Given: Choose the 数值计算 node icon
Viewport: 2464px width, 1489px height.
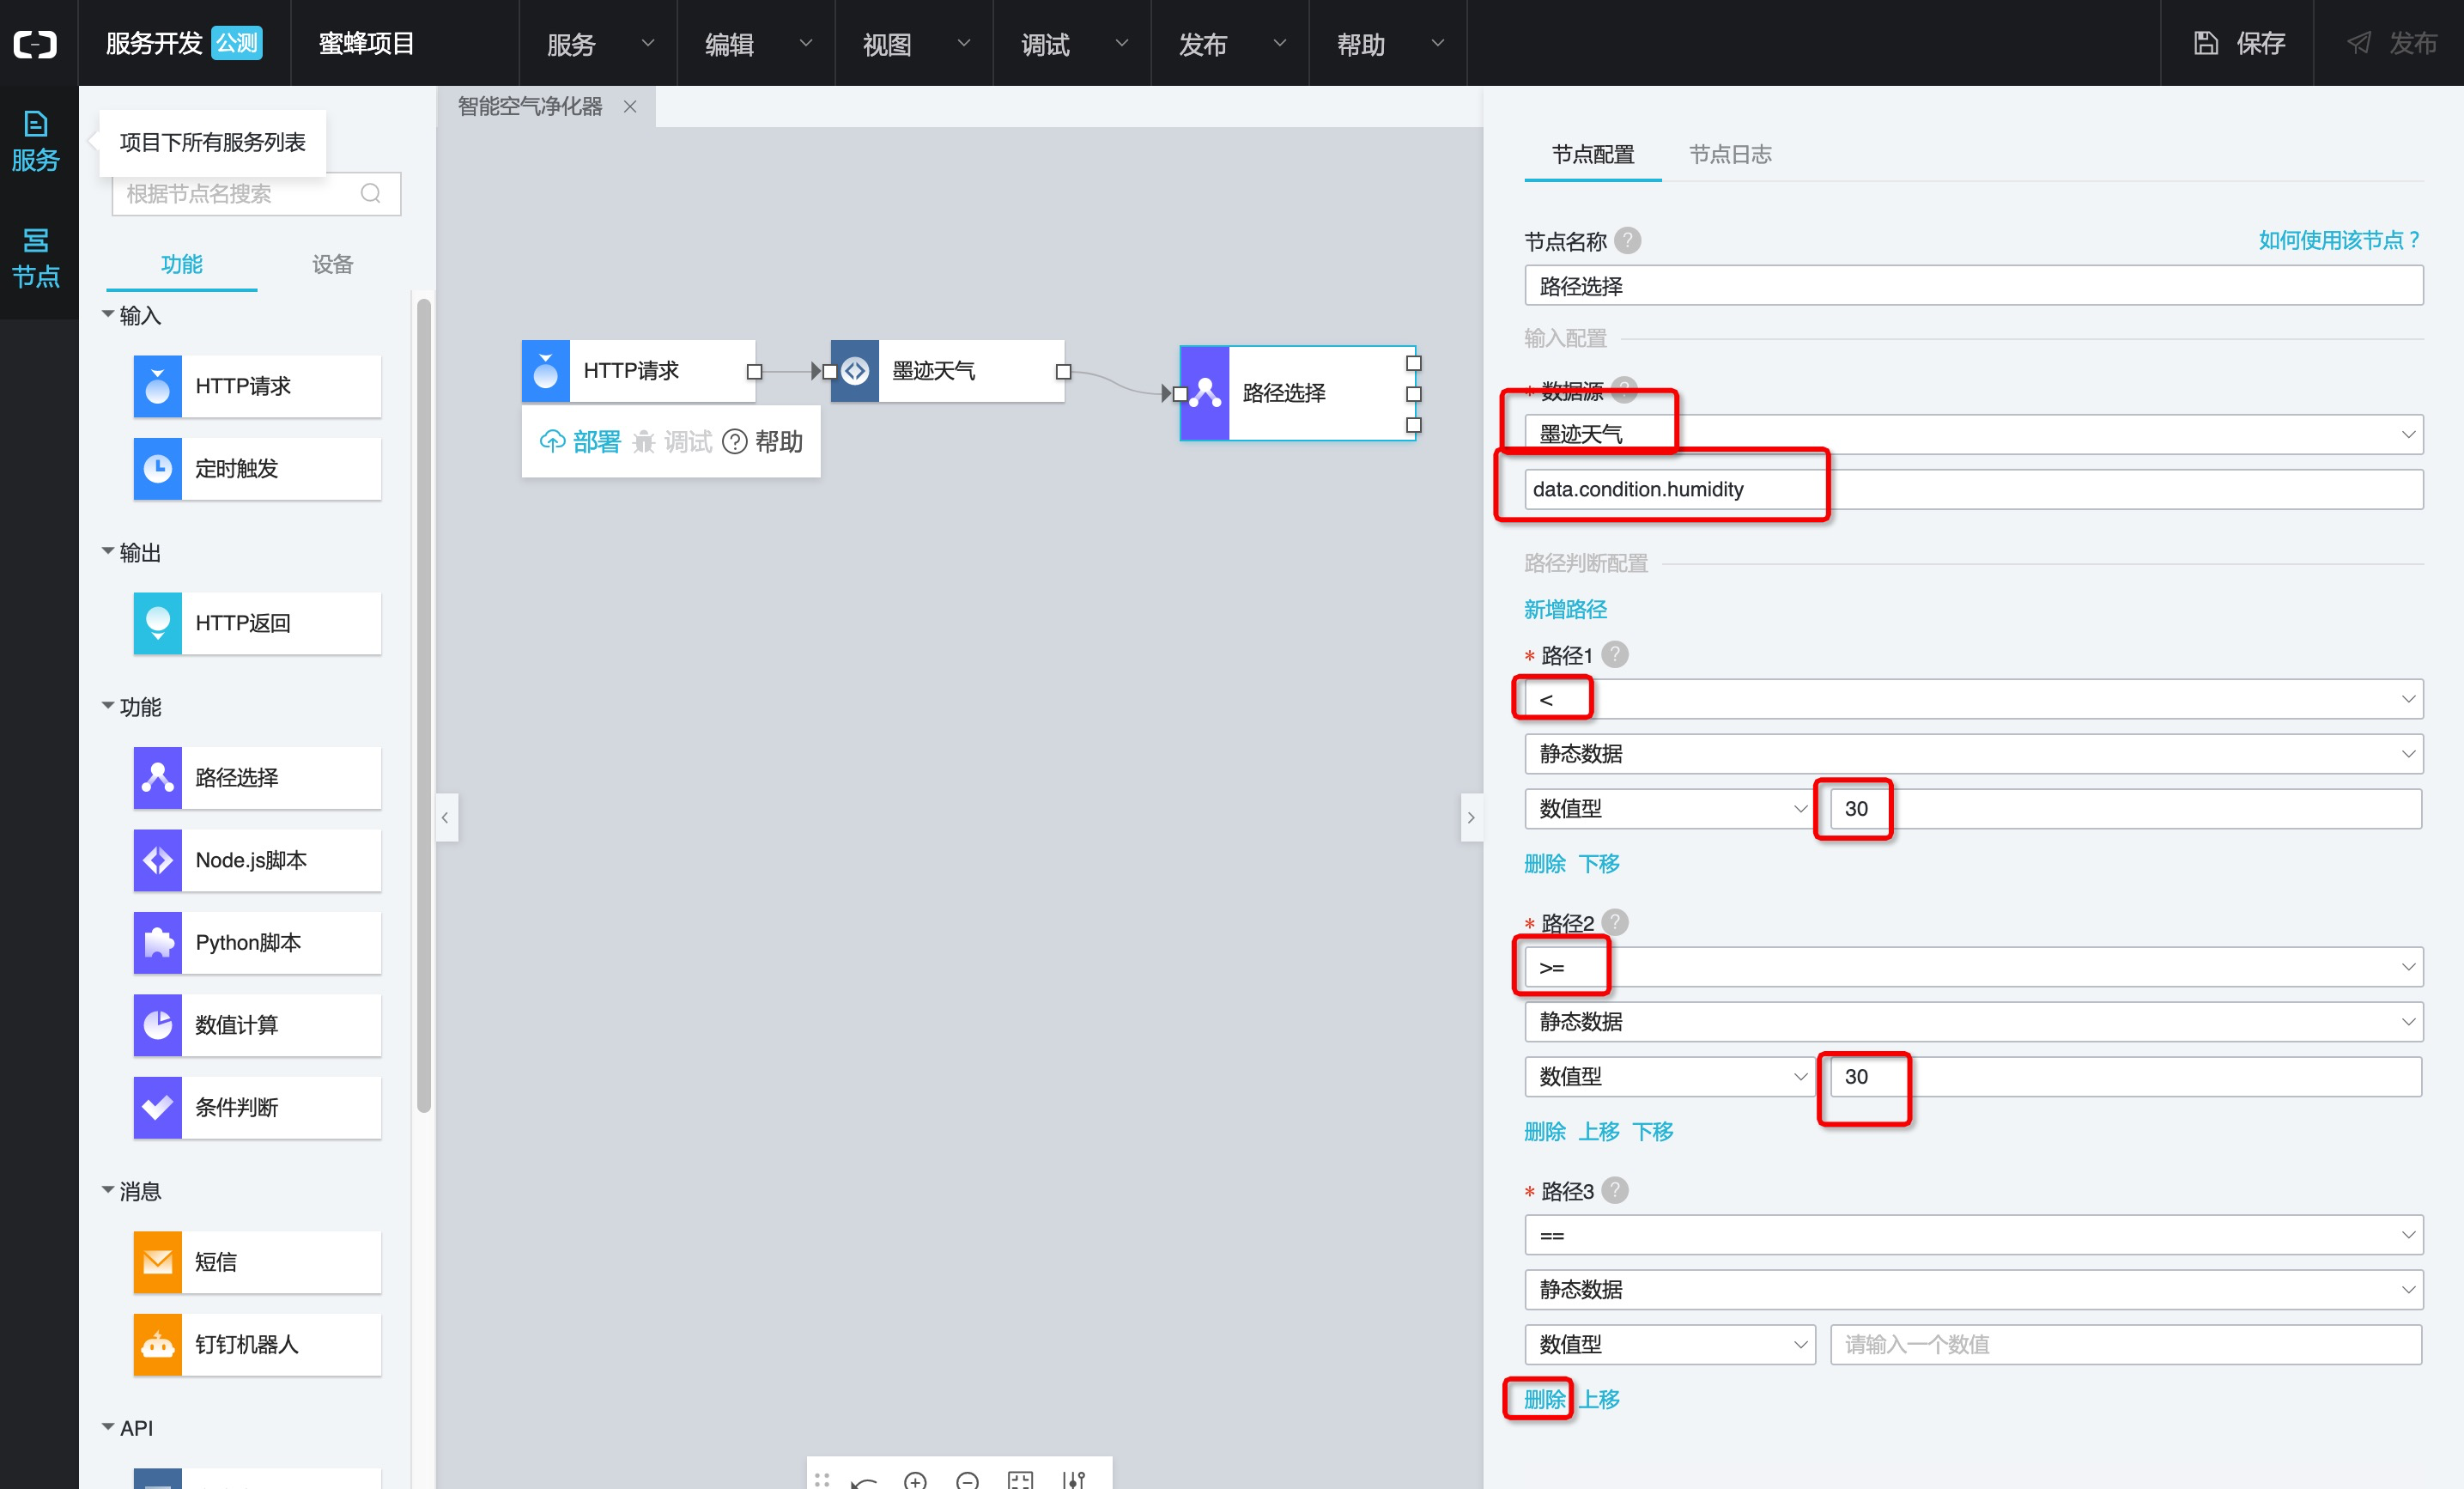Looking at the screenshot, I should tap(157, 1025).
